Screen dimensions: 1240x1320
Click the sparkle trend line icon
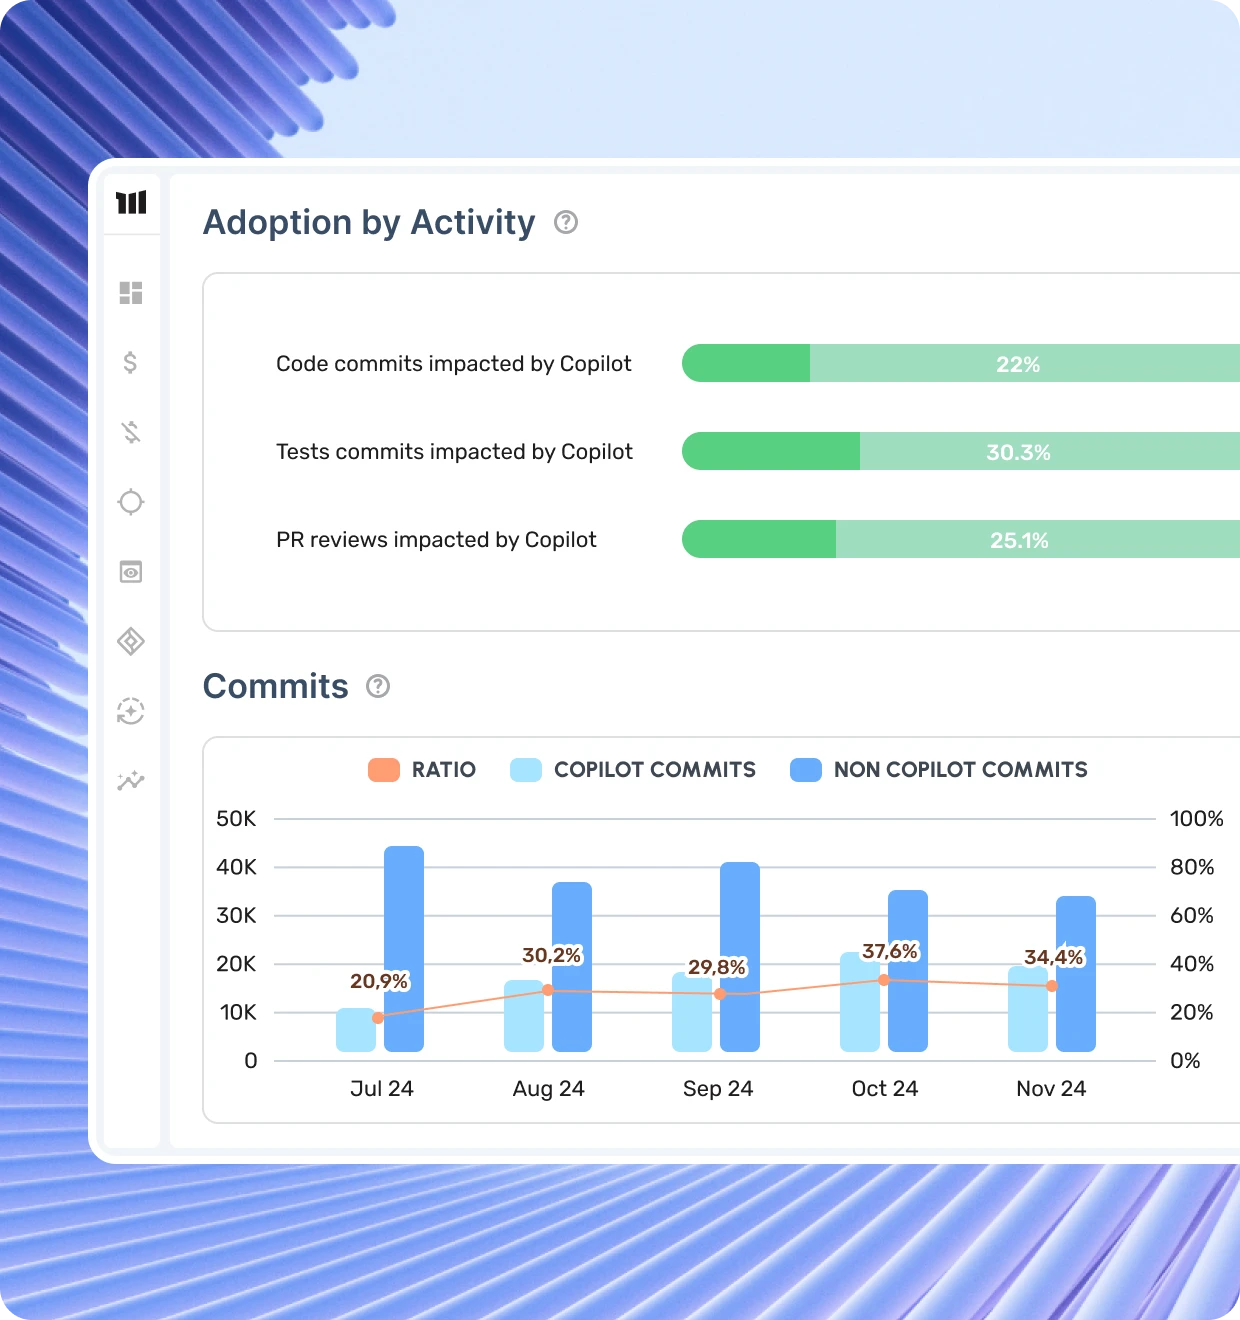pos(131,780)
